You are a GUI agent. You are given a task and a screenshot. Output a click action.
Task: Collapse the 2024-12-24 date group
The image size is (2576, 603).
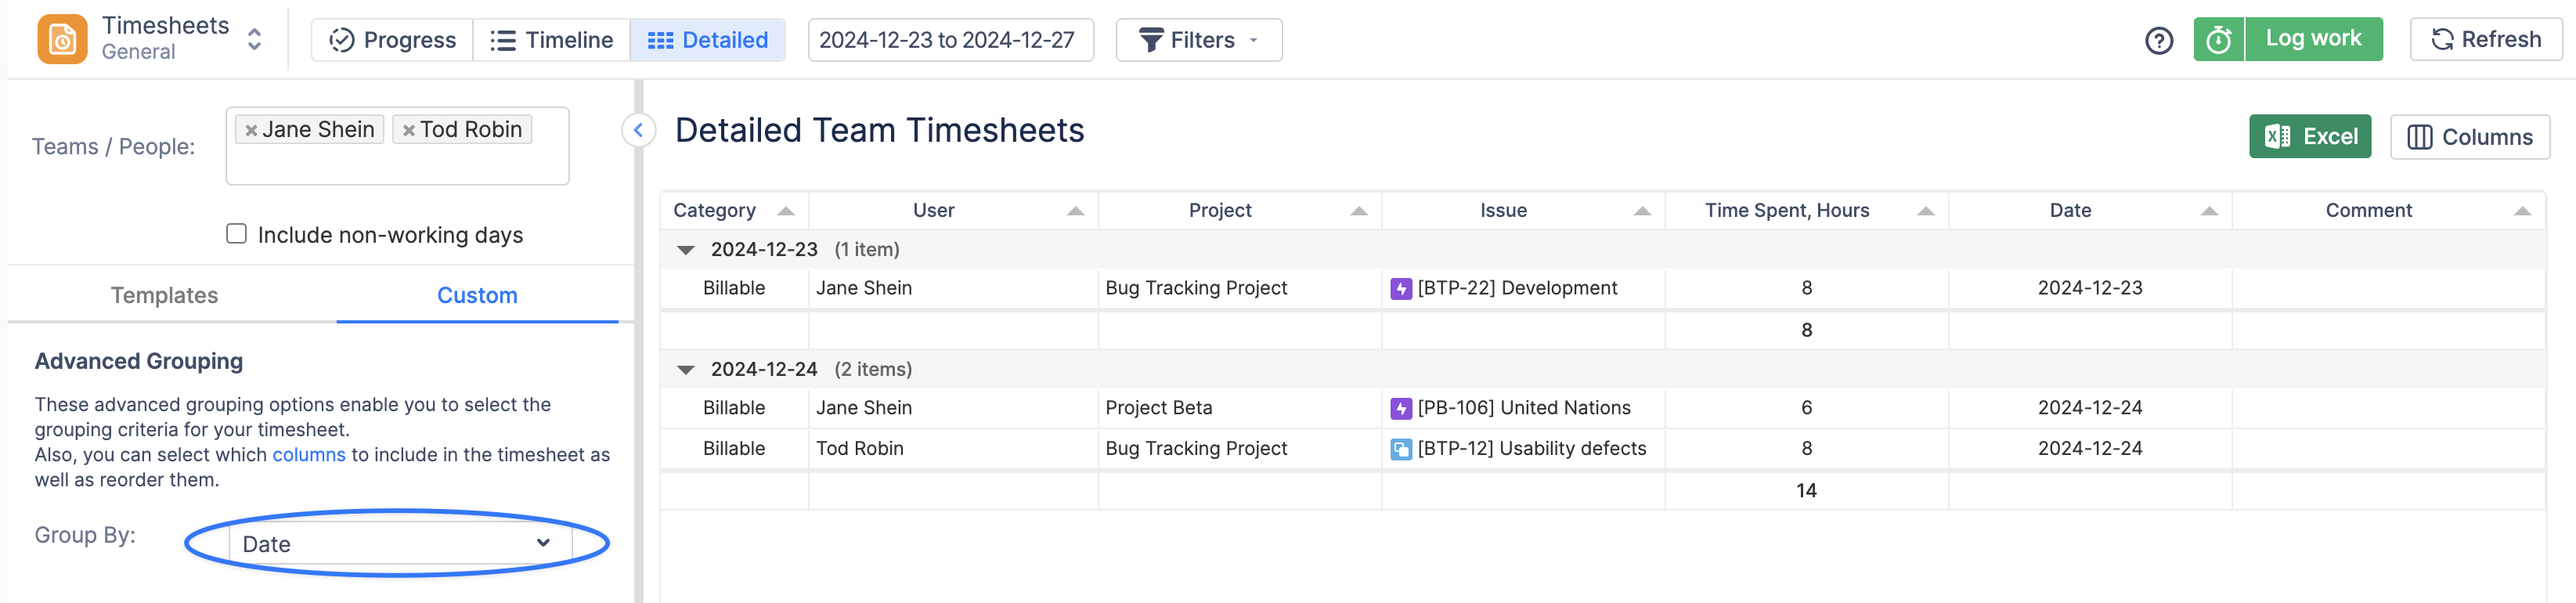pos(686,370)
